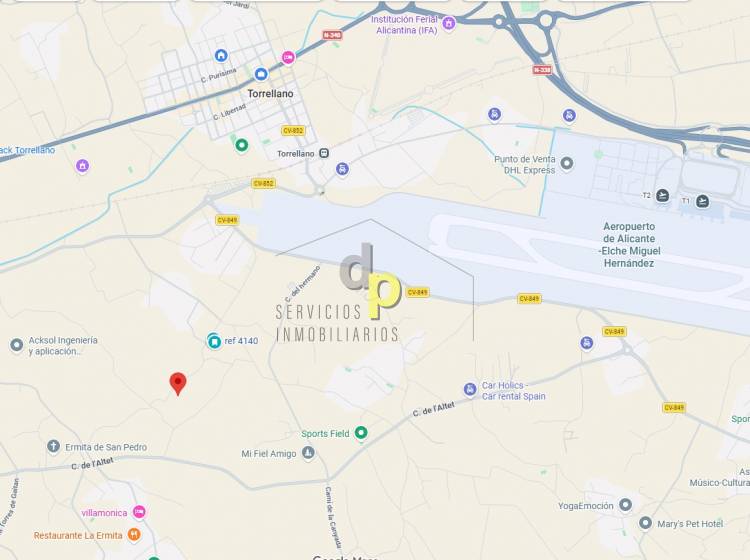The height and width of the screenshot is (560, 750).
Task: Select the T1 airport terminal icon
Action: pyautogui.click(x=702, y=201)
